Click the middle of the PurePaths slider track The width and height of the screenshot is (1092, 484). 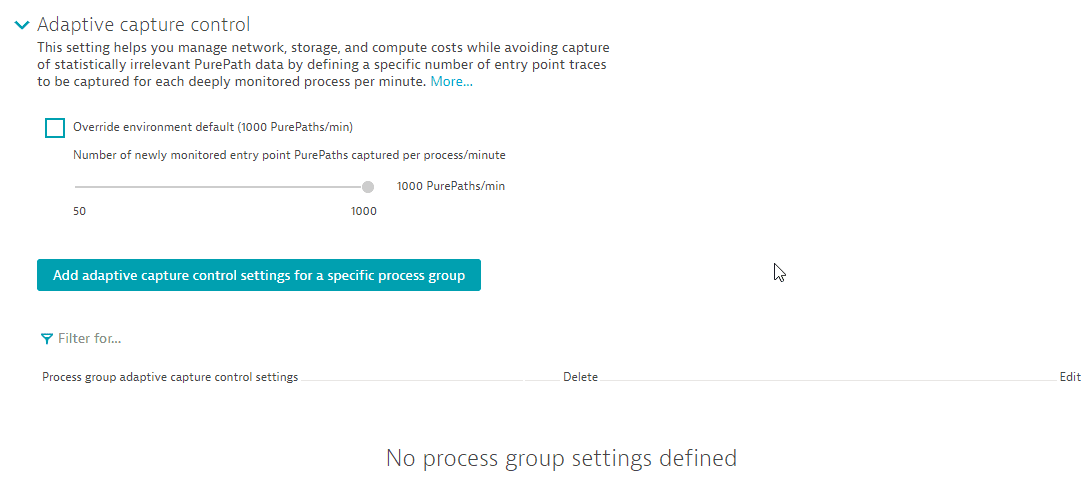221,186
